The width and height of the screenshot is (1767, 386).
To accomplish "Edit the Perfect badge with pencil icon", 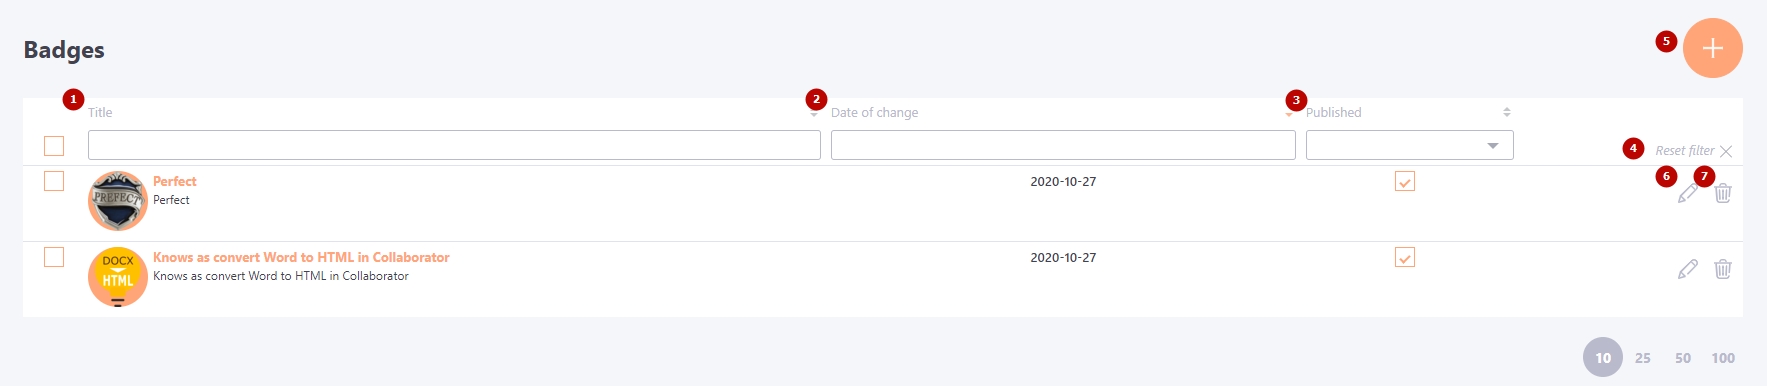I will pyautogui.click(x=1688, y=193).
